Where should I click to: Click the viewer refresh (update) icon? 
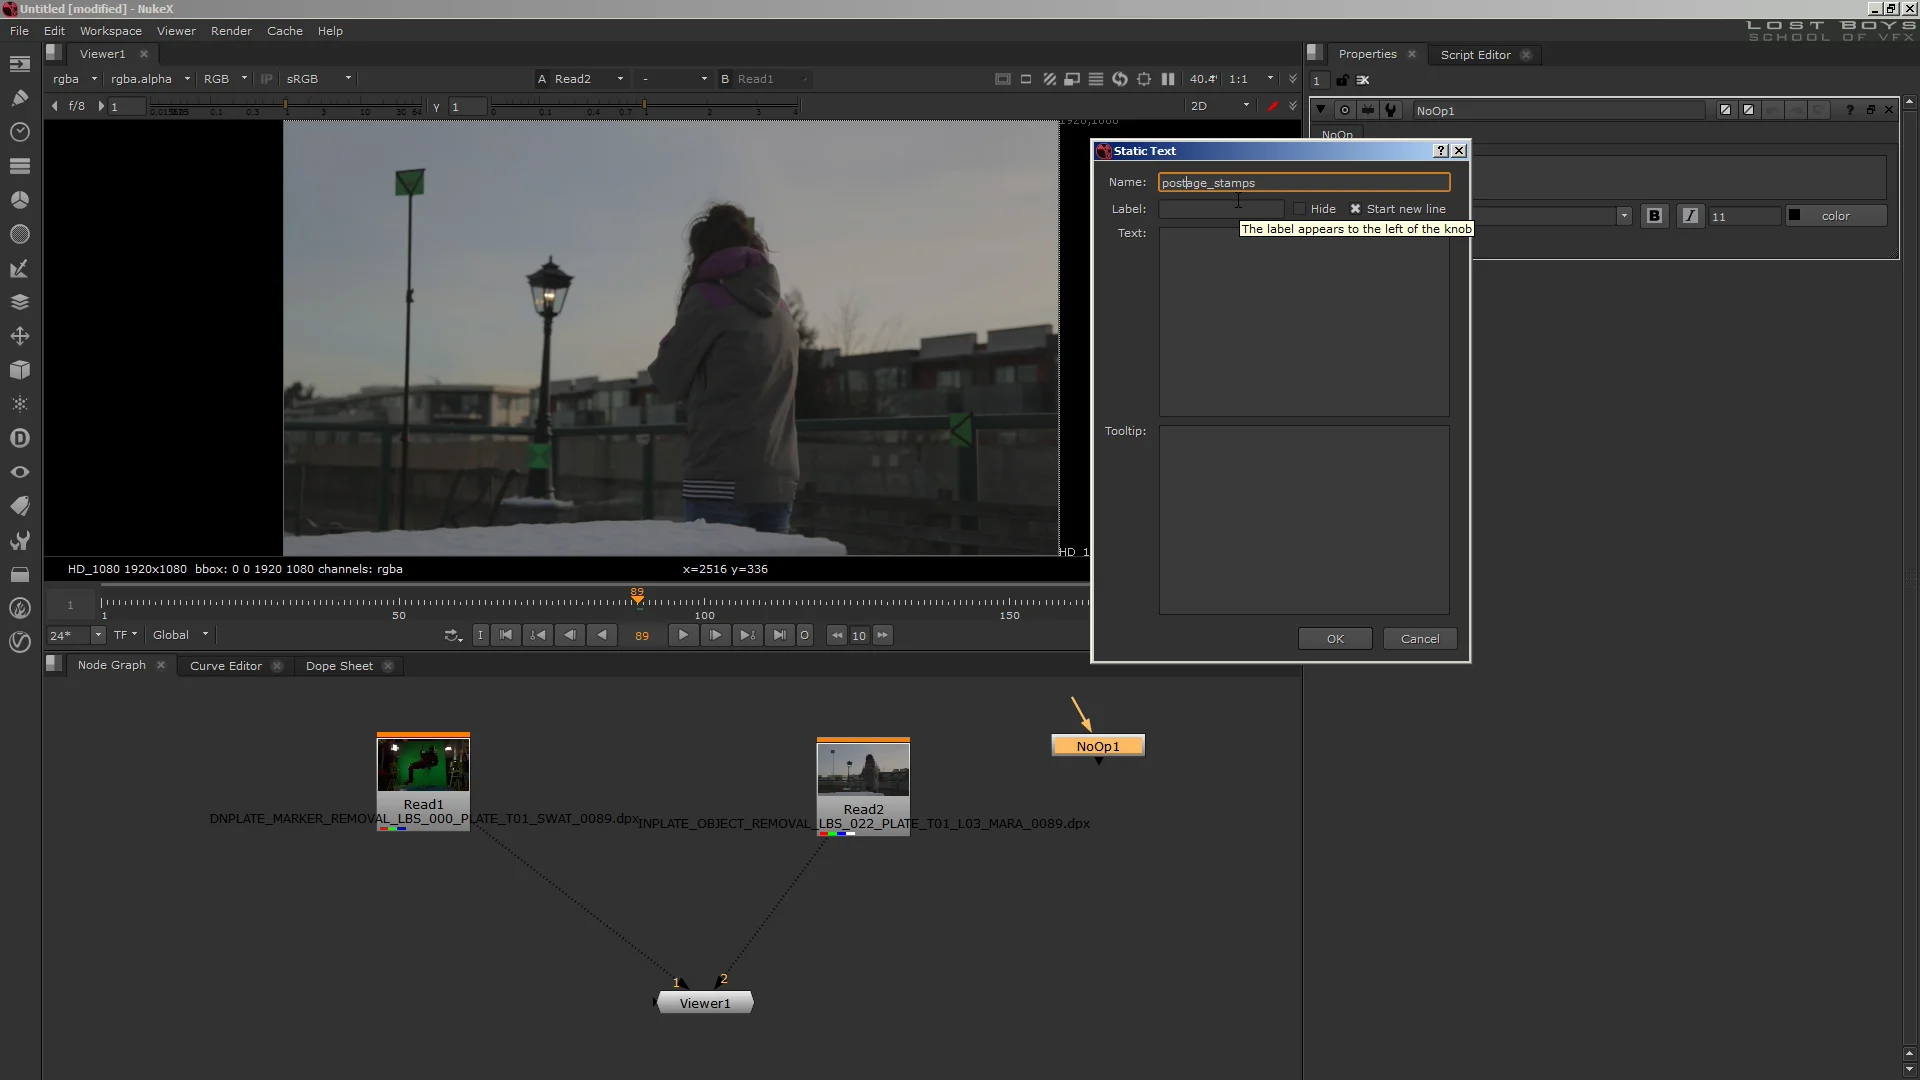click(1120, 79)
